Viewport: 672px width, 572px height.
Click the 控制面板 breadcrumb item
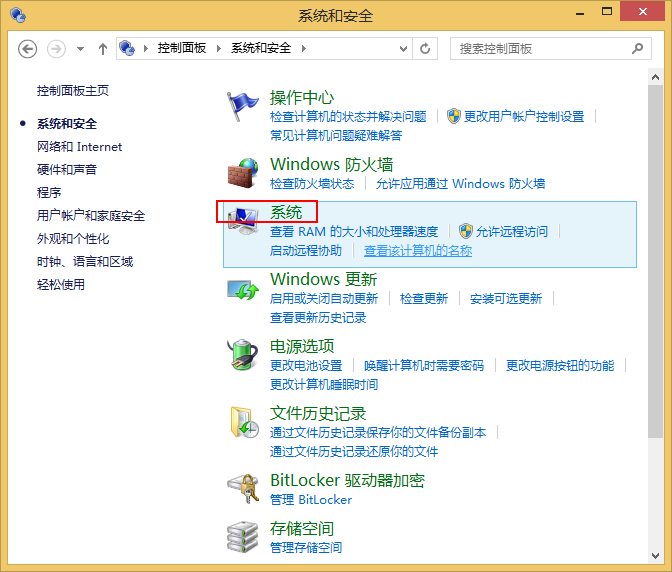tap(182, 48)
